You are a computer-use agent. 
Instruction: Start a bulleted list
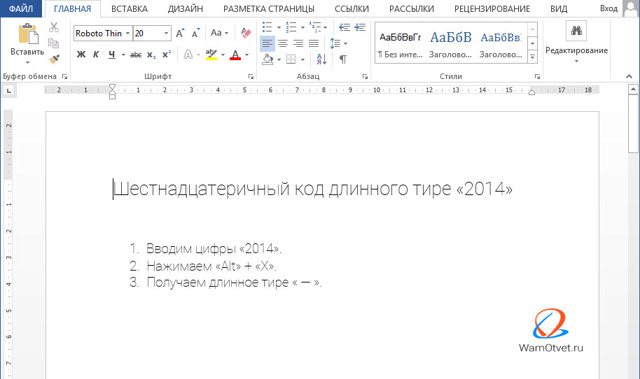point(267,27)
